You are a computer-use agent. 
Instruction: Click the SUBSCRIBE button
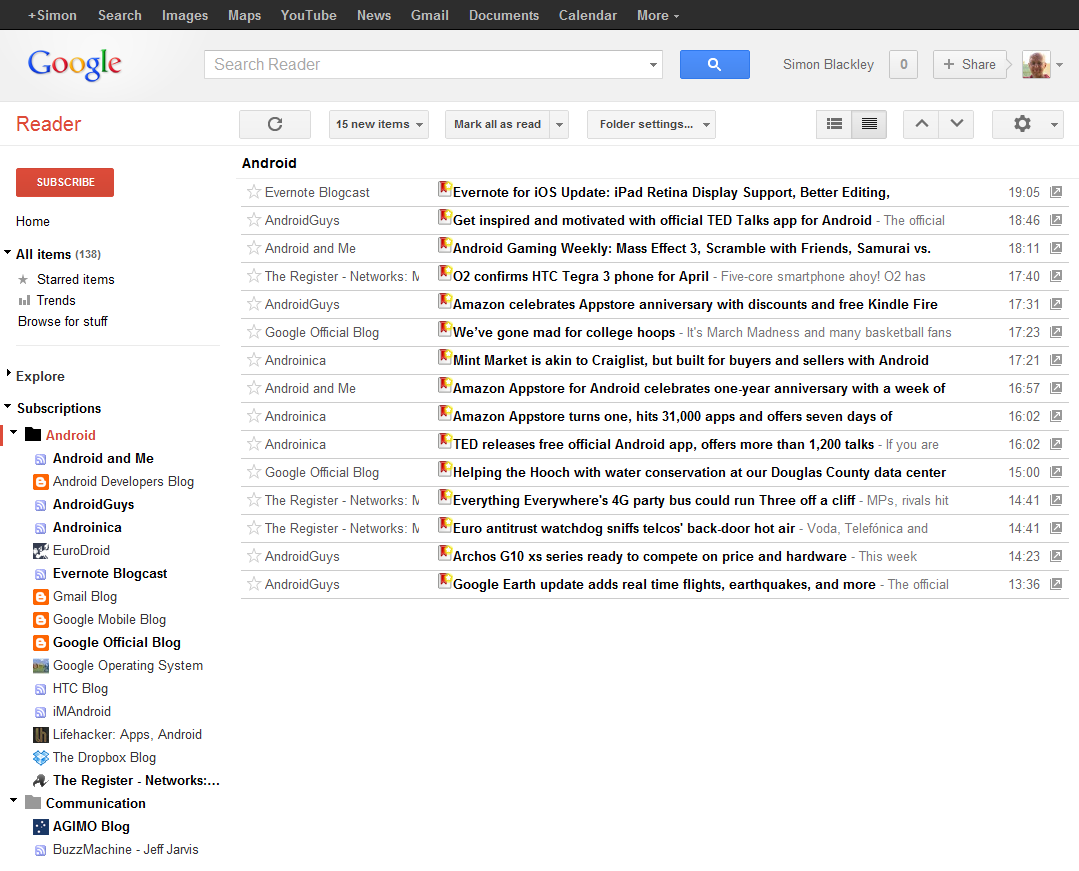(65, 182)
